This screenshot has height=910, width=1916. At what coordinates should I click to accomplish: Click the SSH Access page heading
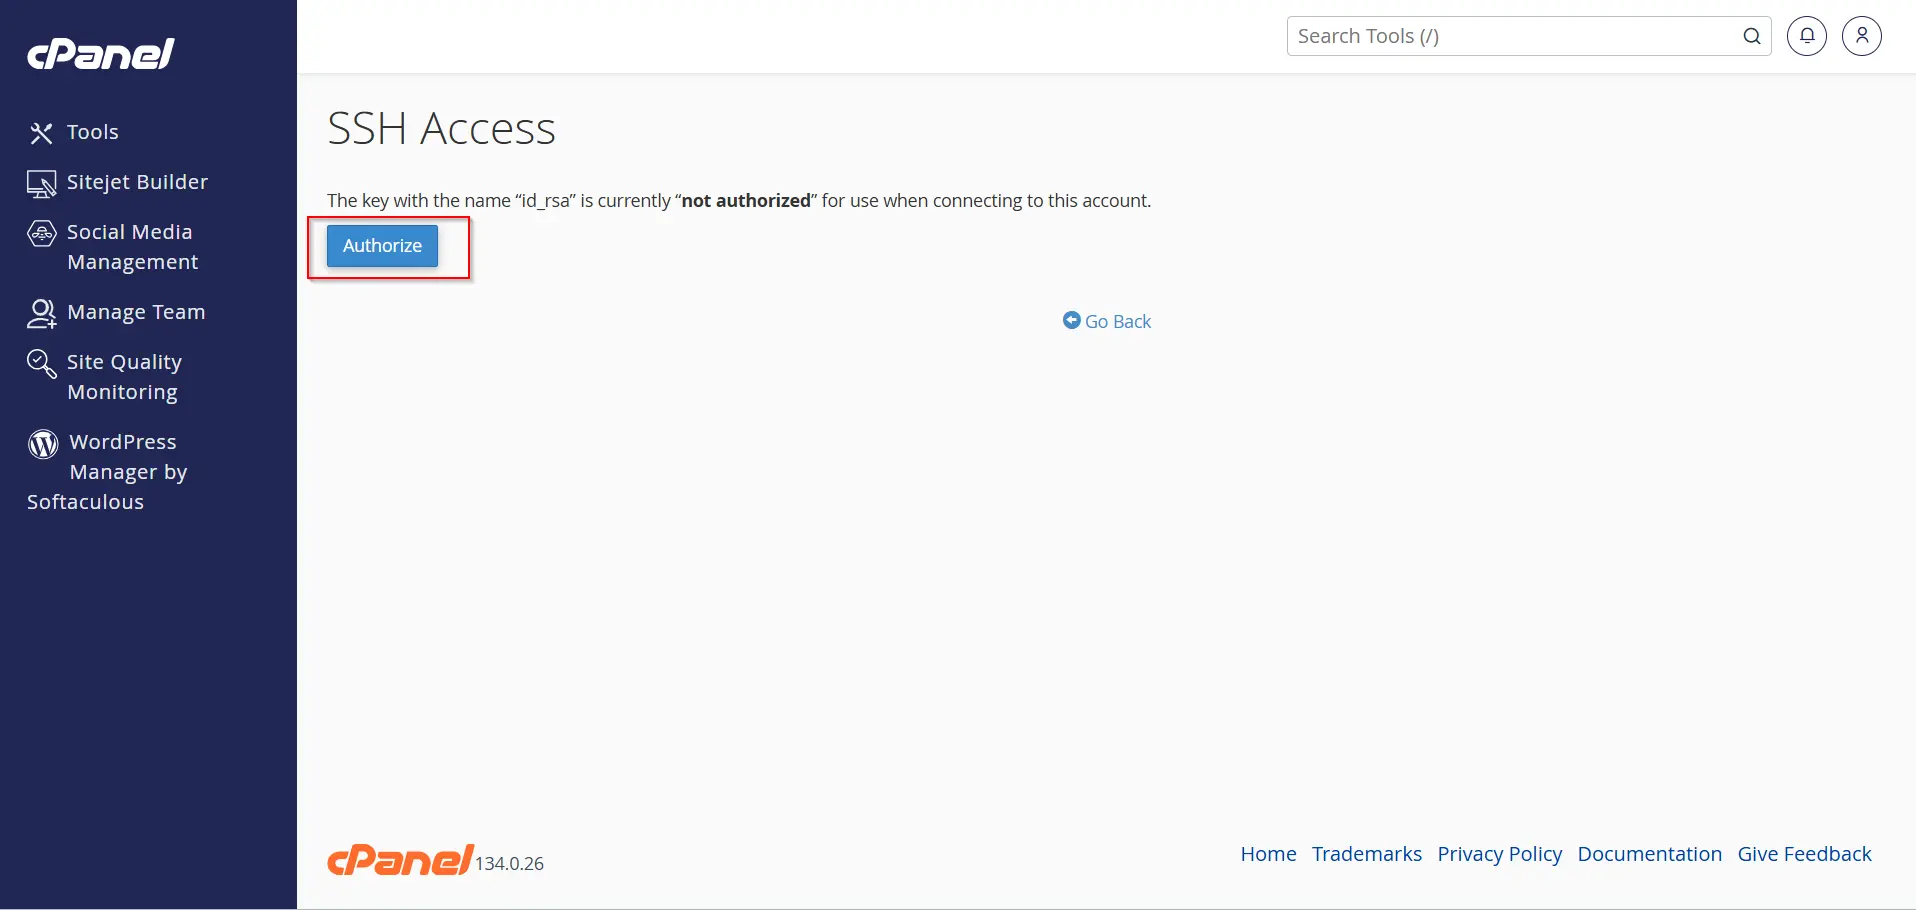click(441, 129)
